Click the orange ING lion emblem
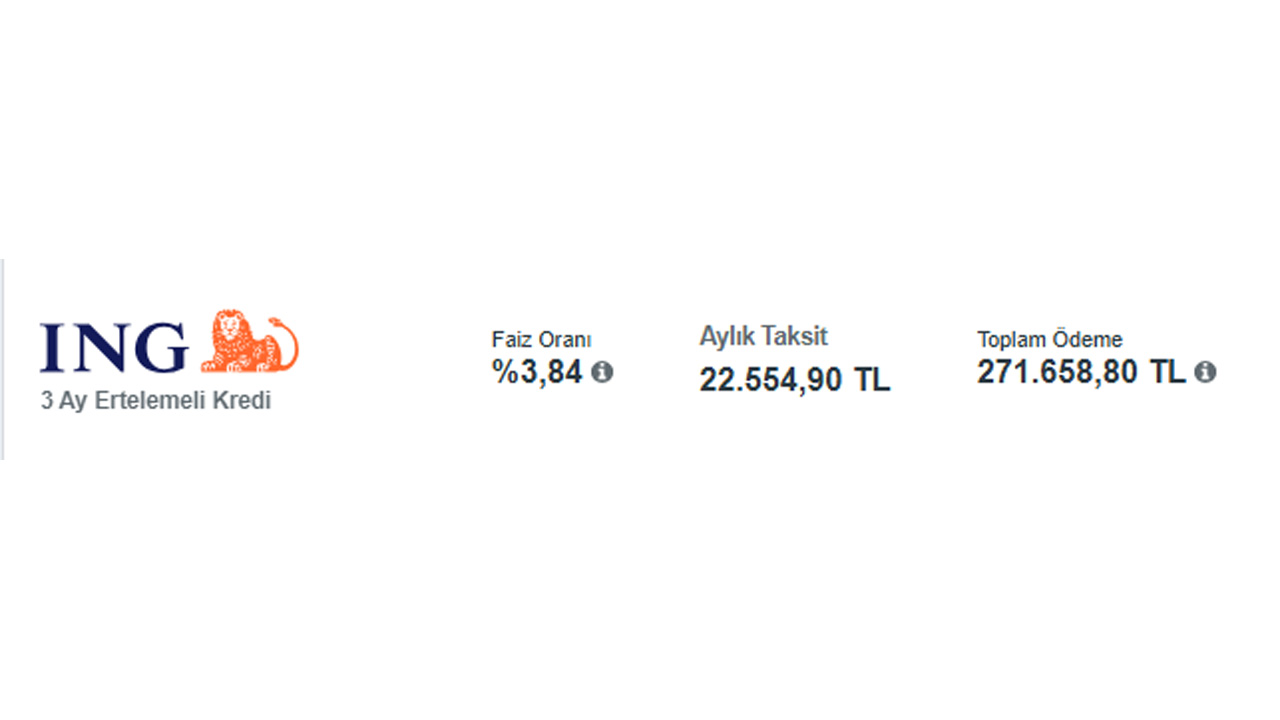The image size is (1280, 720). tap(250, 341)
